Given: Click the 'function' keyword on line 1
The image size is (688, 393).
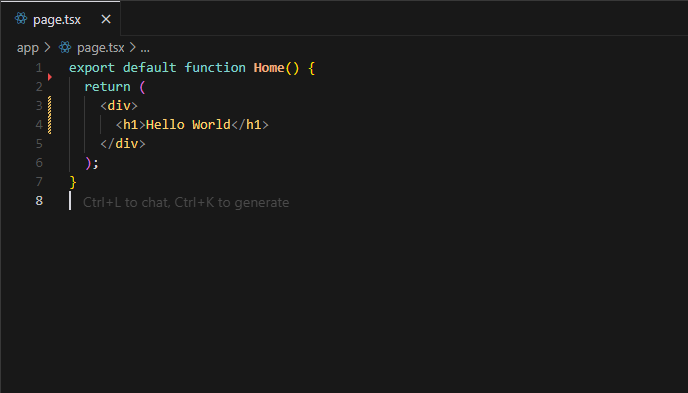Looking at the screenshot, I should pos(215,68).
